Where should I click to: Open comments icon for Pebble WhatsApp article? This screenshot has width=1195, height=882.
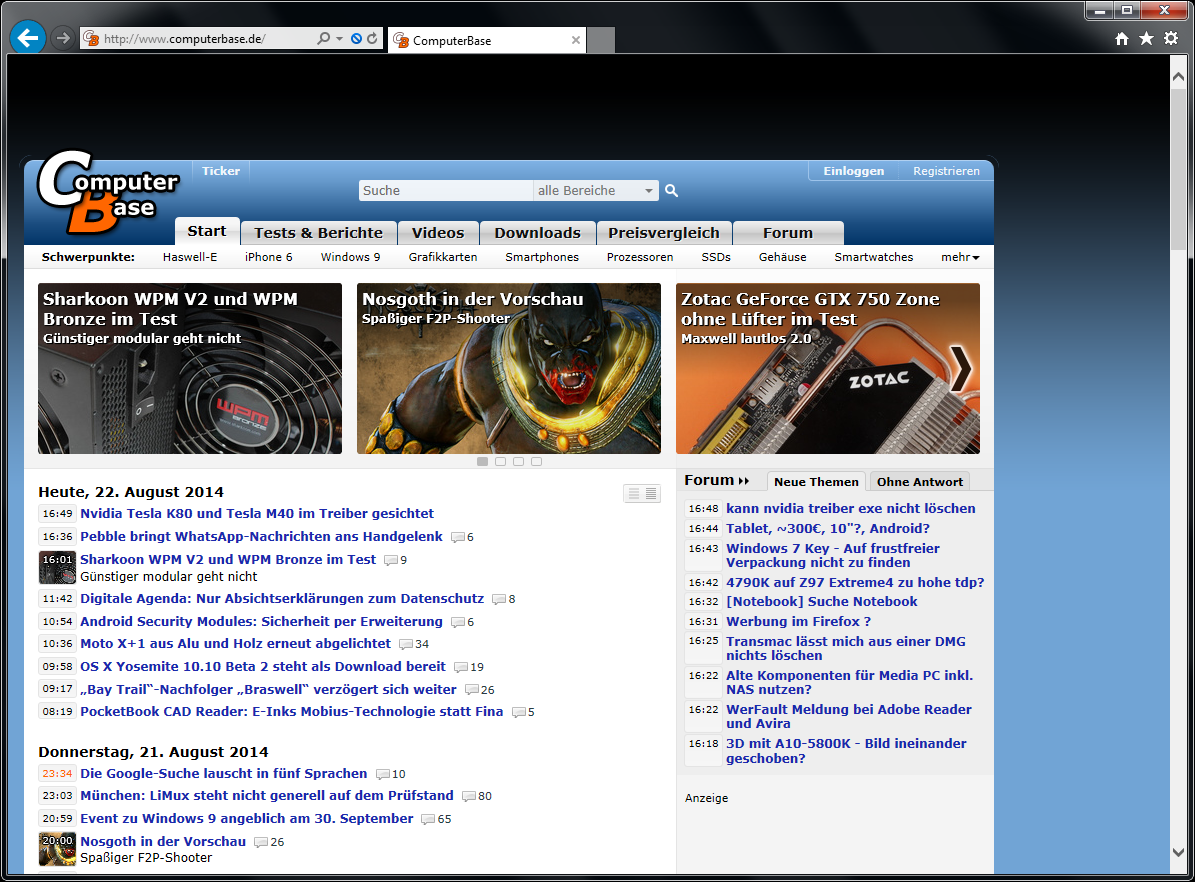457,537
